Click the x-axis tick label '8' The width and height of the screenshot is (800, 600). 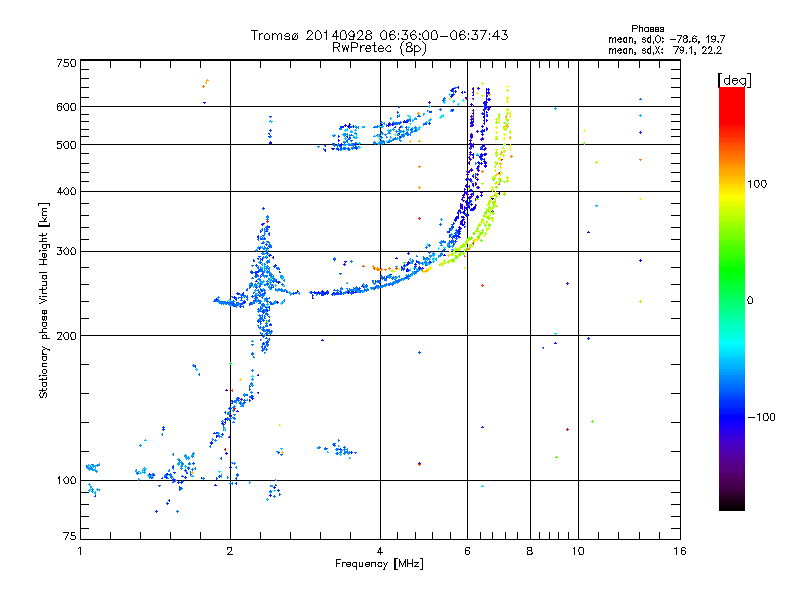(530, 551)
